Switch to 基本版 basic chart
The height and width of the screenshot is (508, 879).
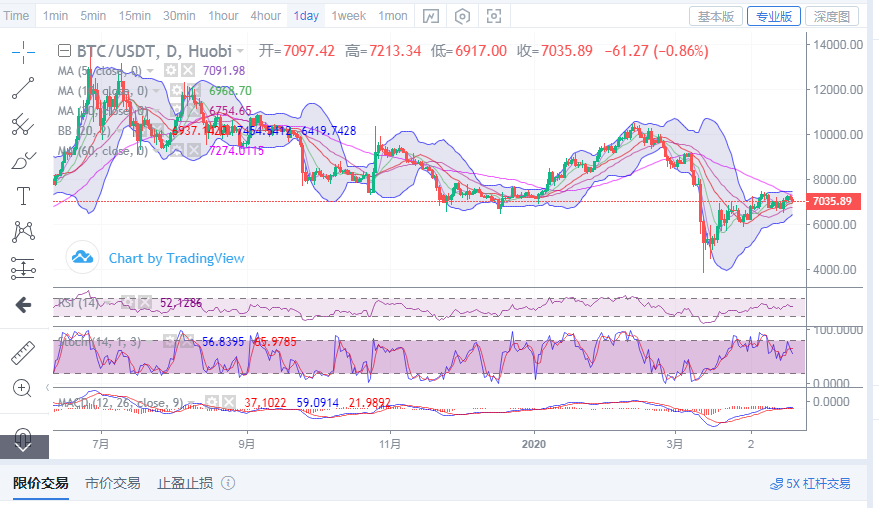716,16
